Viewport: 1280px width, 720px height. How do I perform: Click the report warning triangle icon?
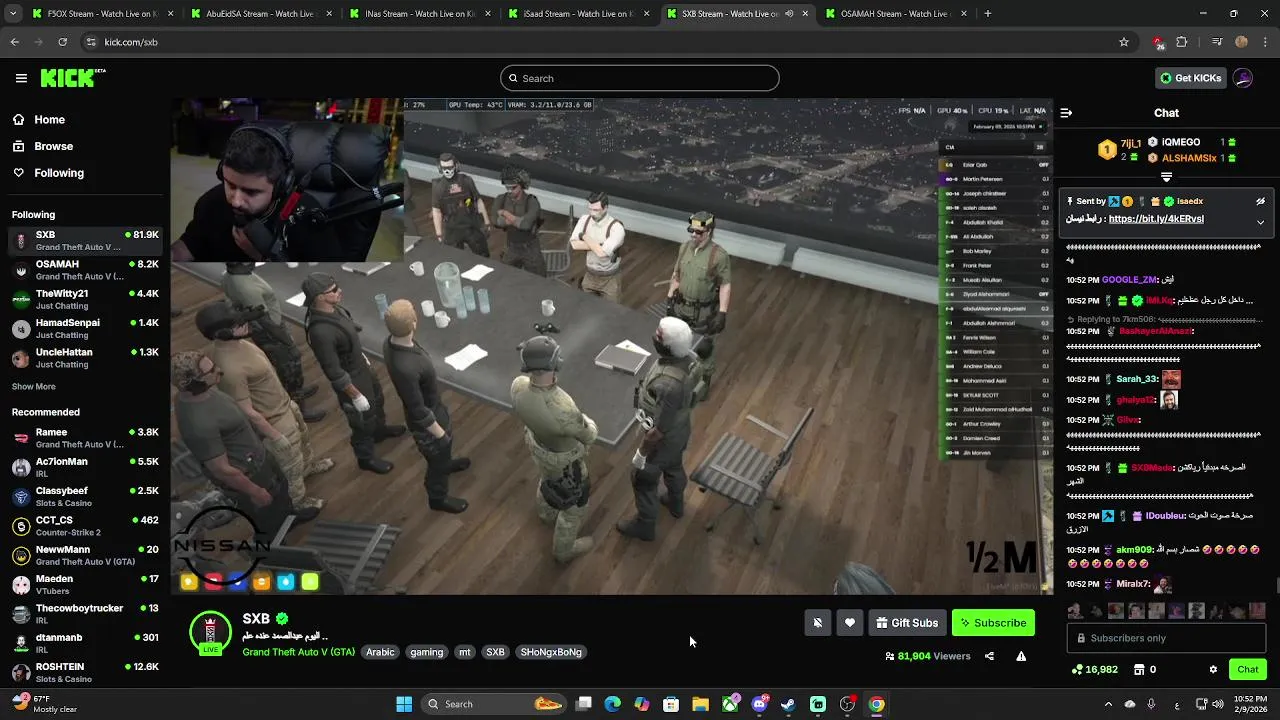1021,656
